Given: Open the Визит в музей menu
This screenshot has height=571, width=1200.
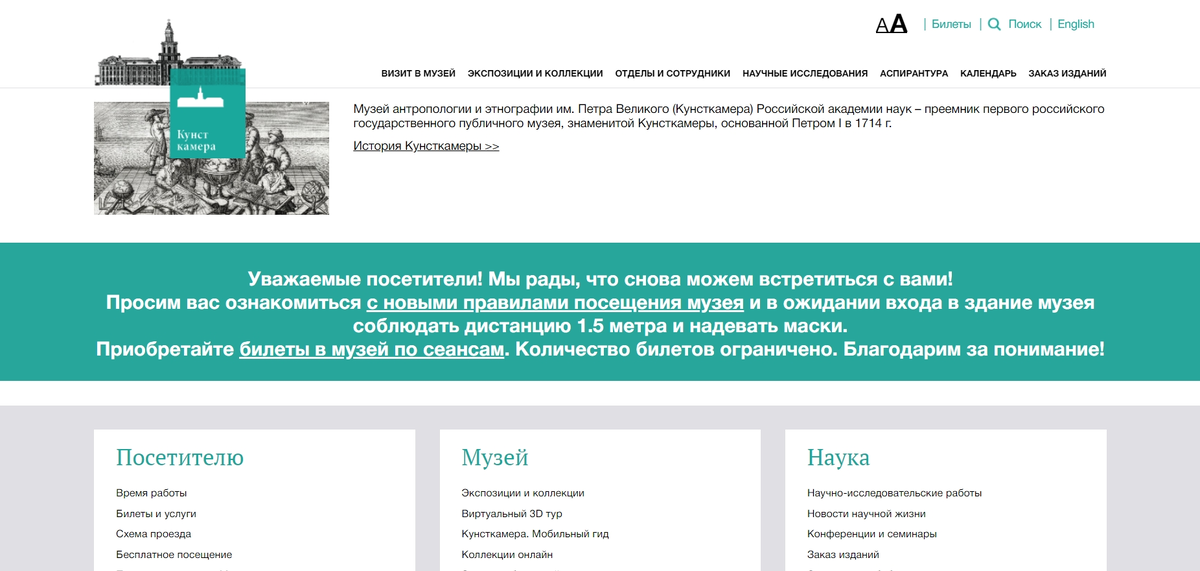Looking at the screenshot, I should [418, 73].
